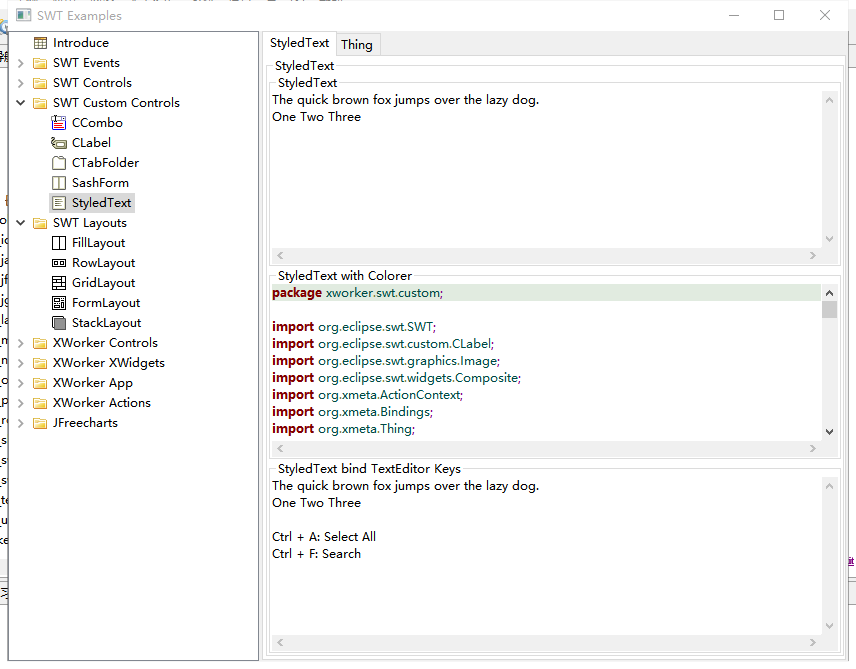Click scroll up arrow in Colorer editor
Screen dimensions: 856x669
coord(829,293)
